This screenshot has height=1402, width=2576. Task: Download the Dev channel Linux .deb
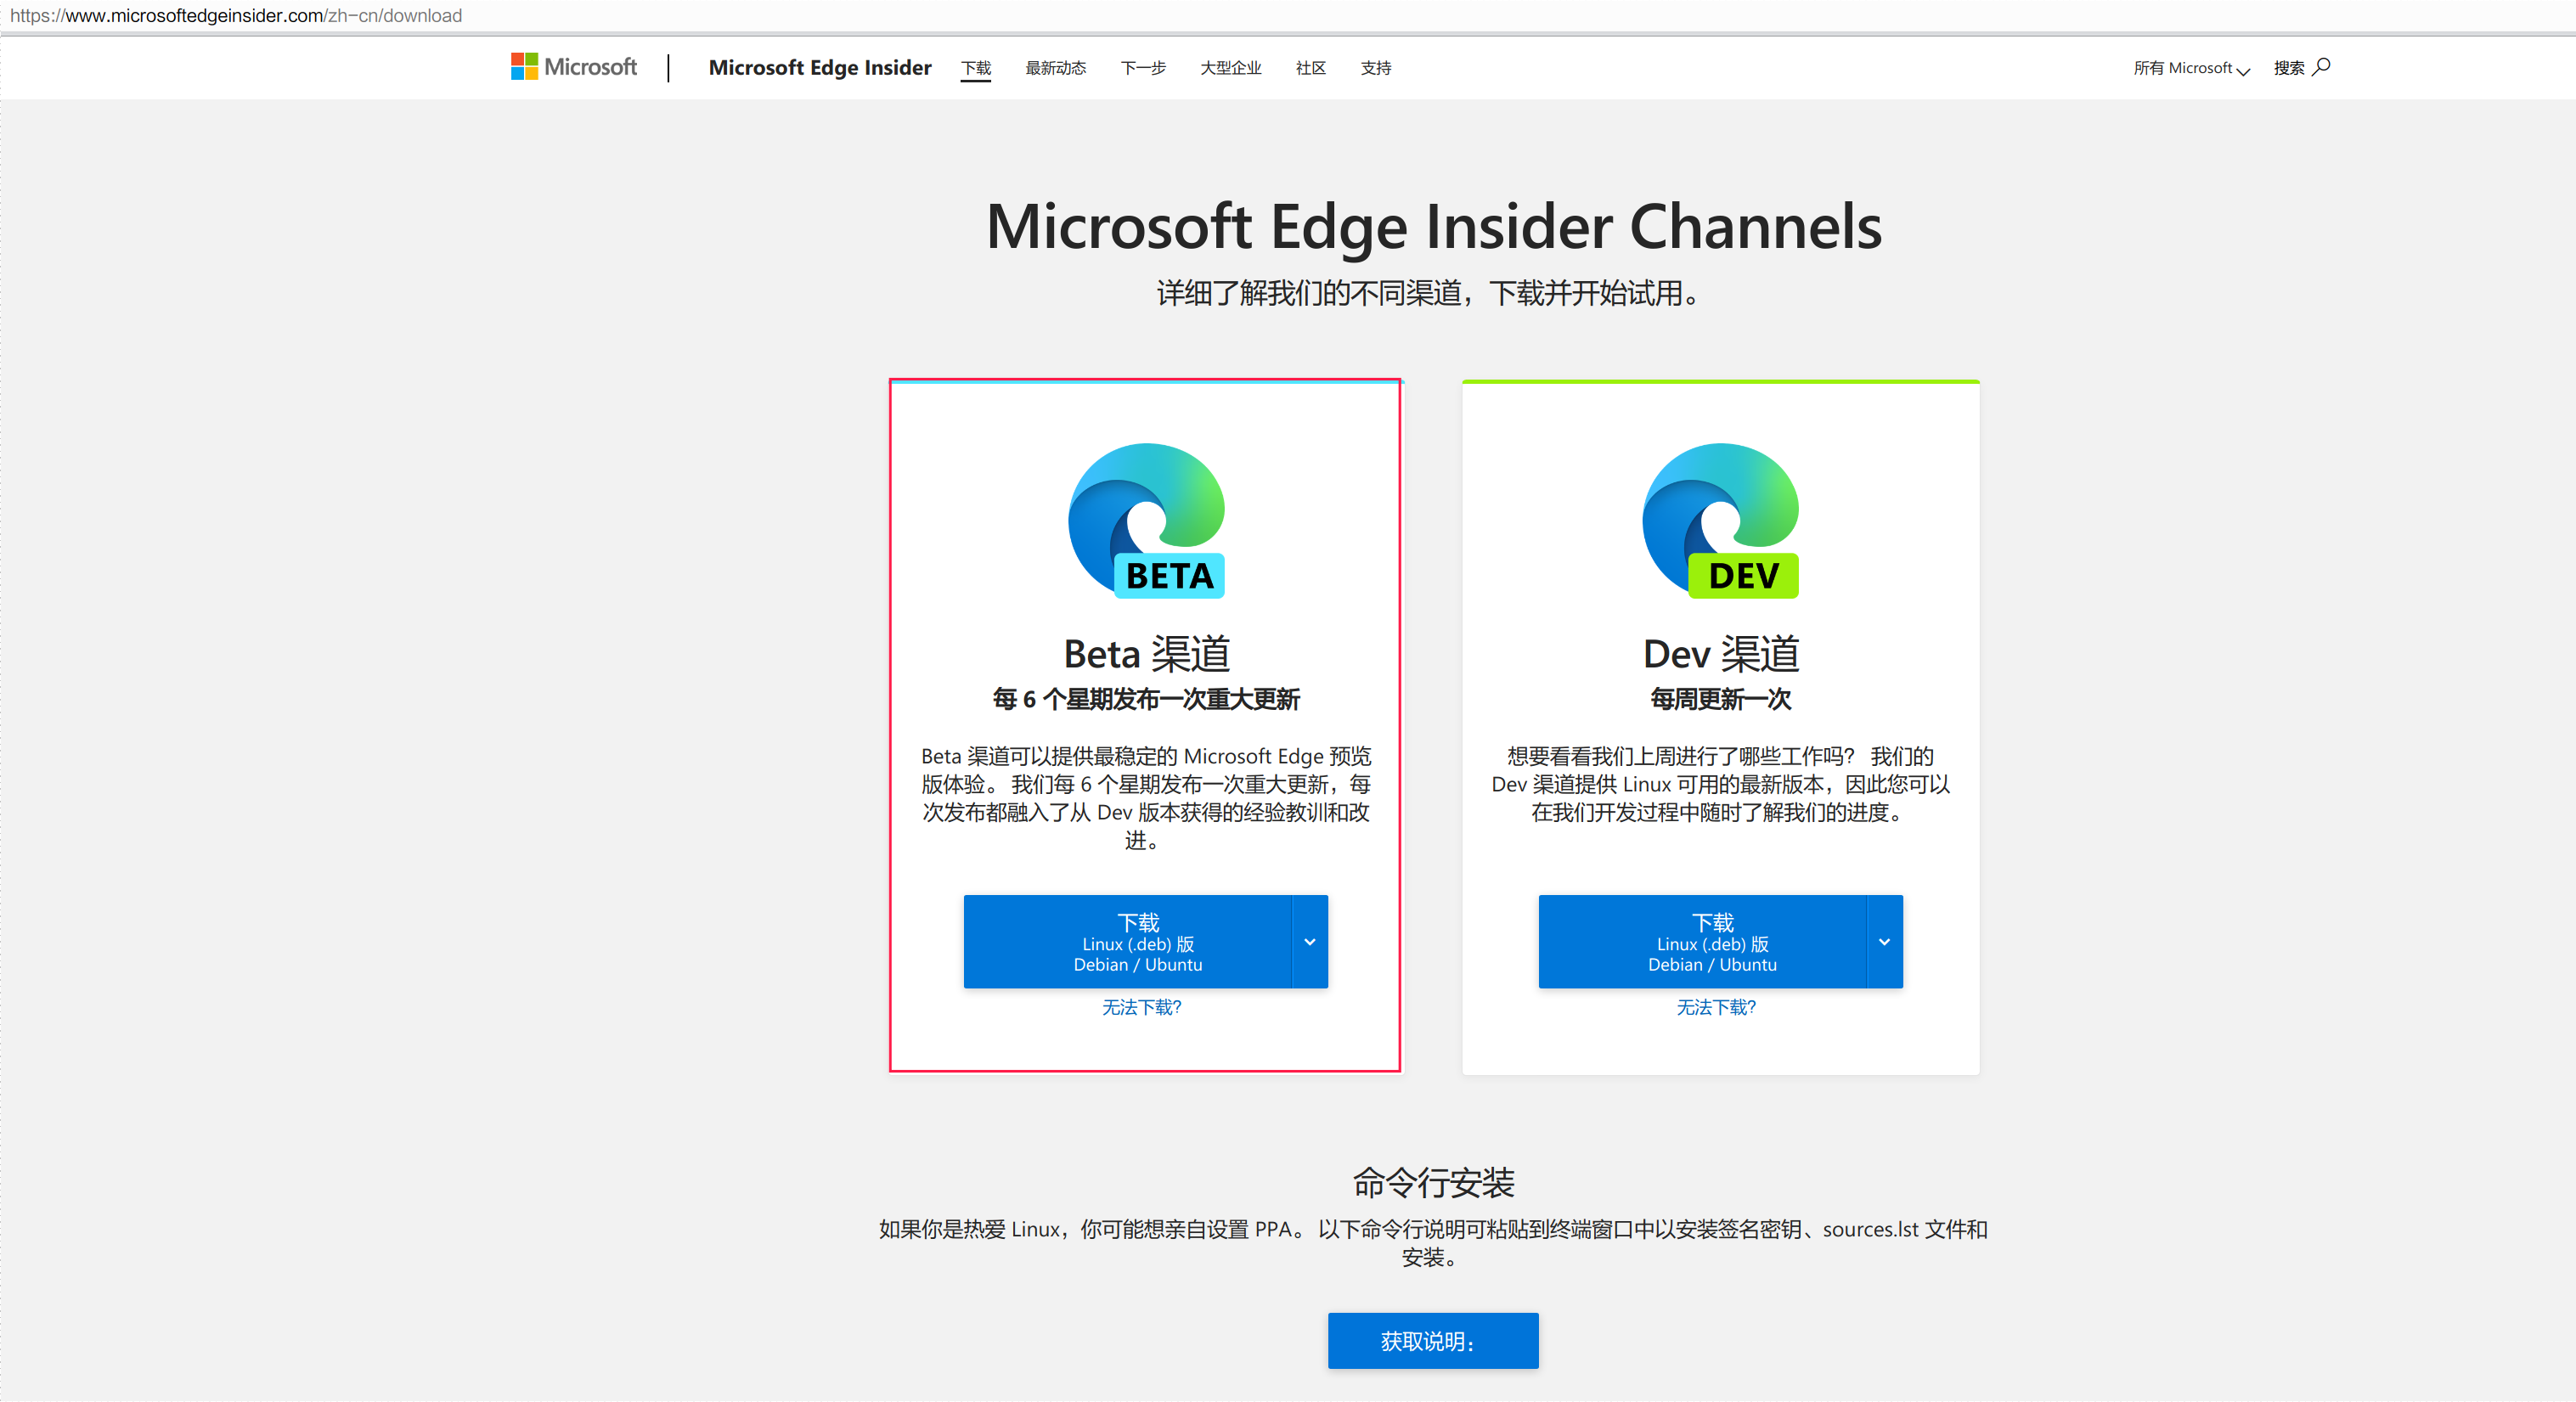[1701, 942]
